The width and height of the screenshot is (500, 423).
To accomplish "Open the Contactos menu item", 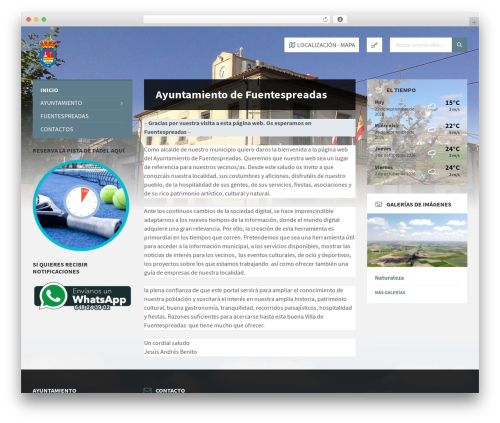I will point(57,129).
